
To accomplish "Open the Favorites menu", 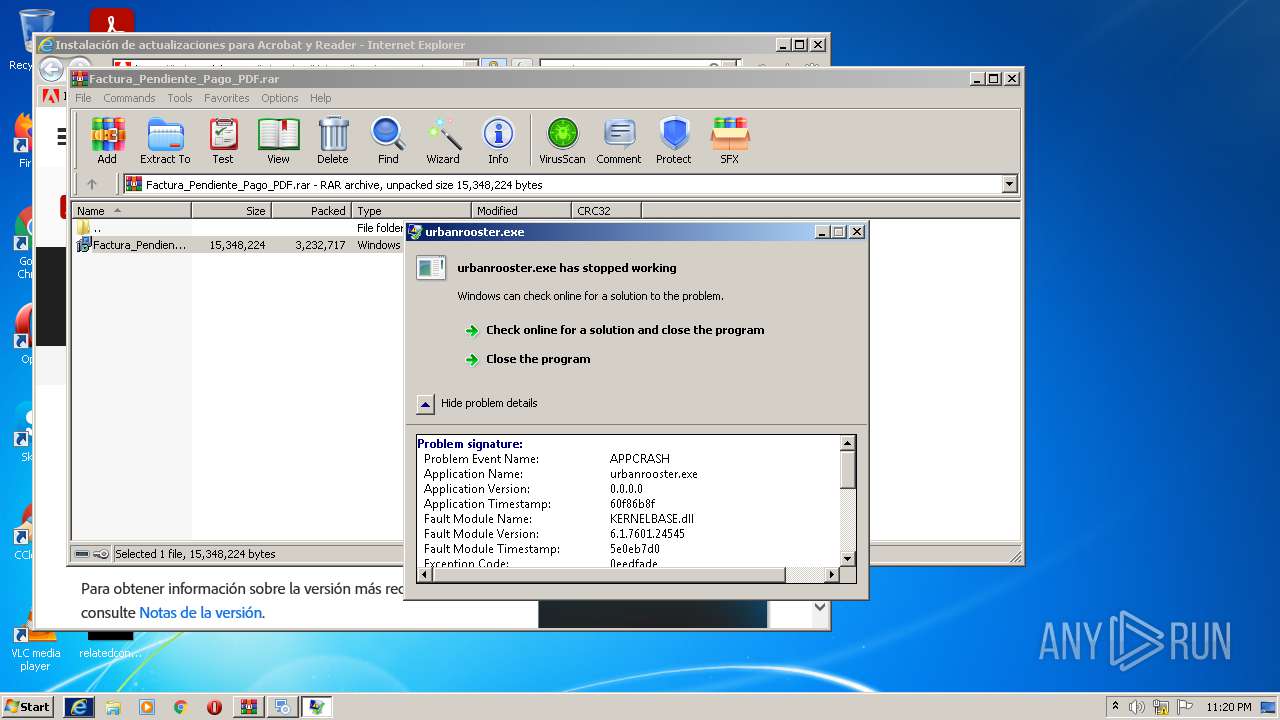I will coord(227,98).
